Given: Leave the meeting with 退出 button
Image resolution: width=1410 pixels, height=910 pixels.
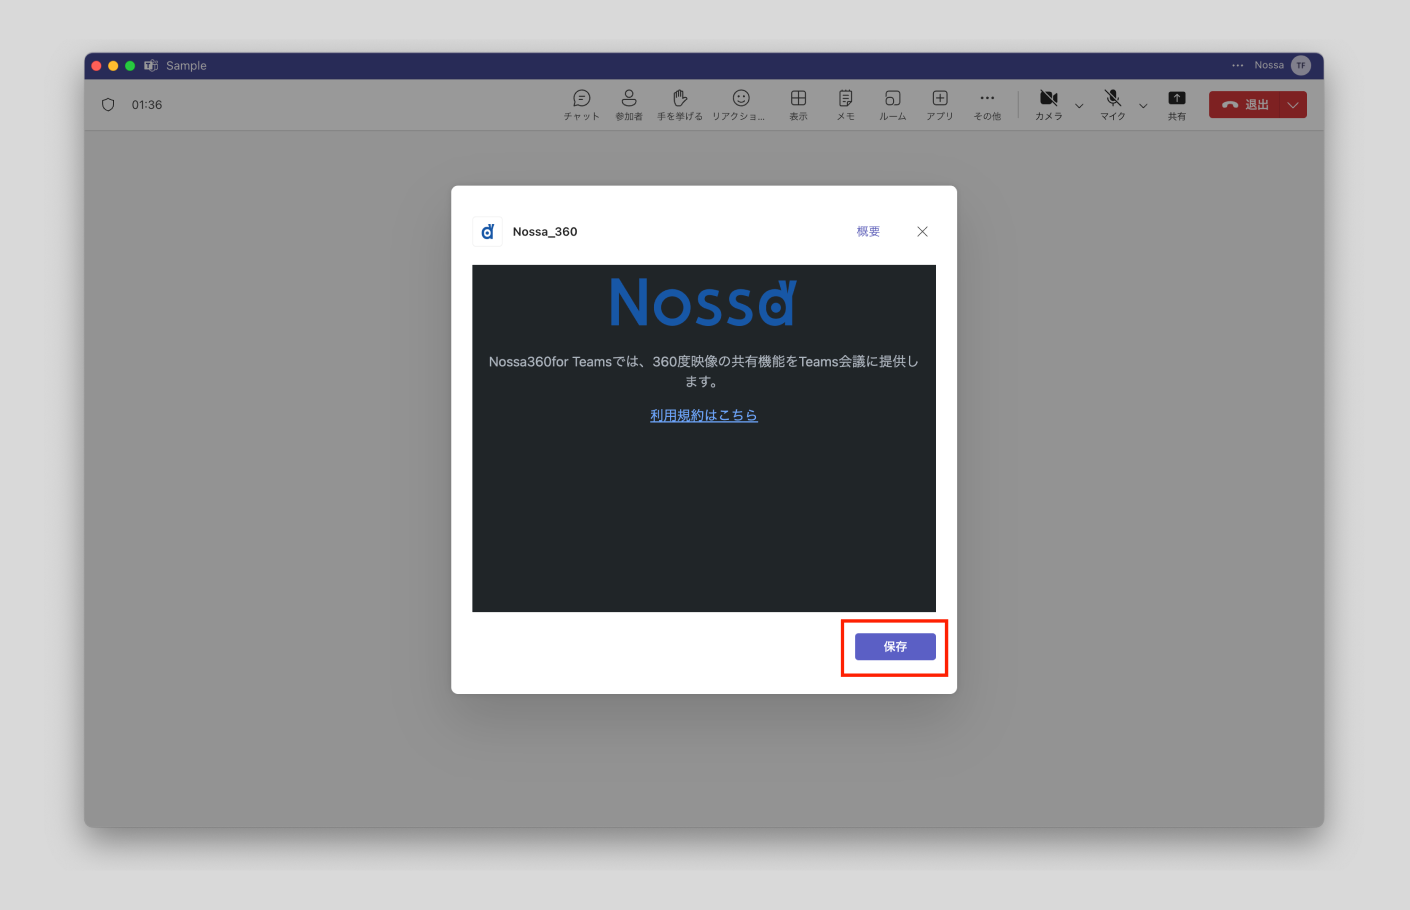Looking at the screenshot, I should (1244, 105).
